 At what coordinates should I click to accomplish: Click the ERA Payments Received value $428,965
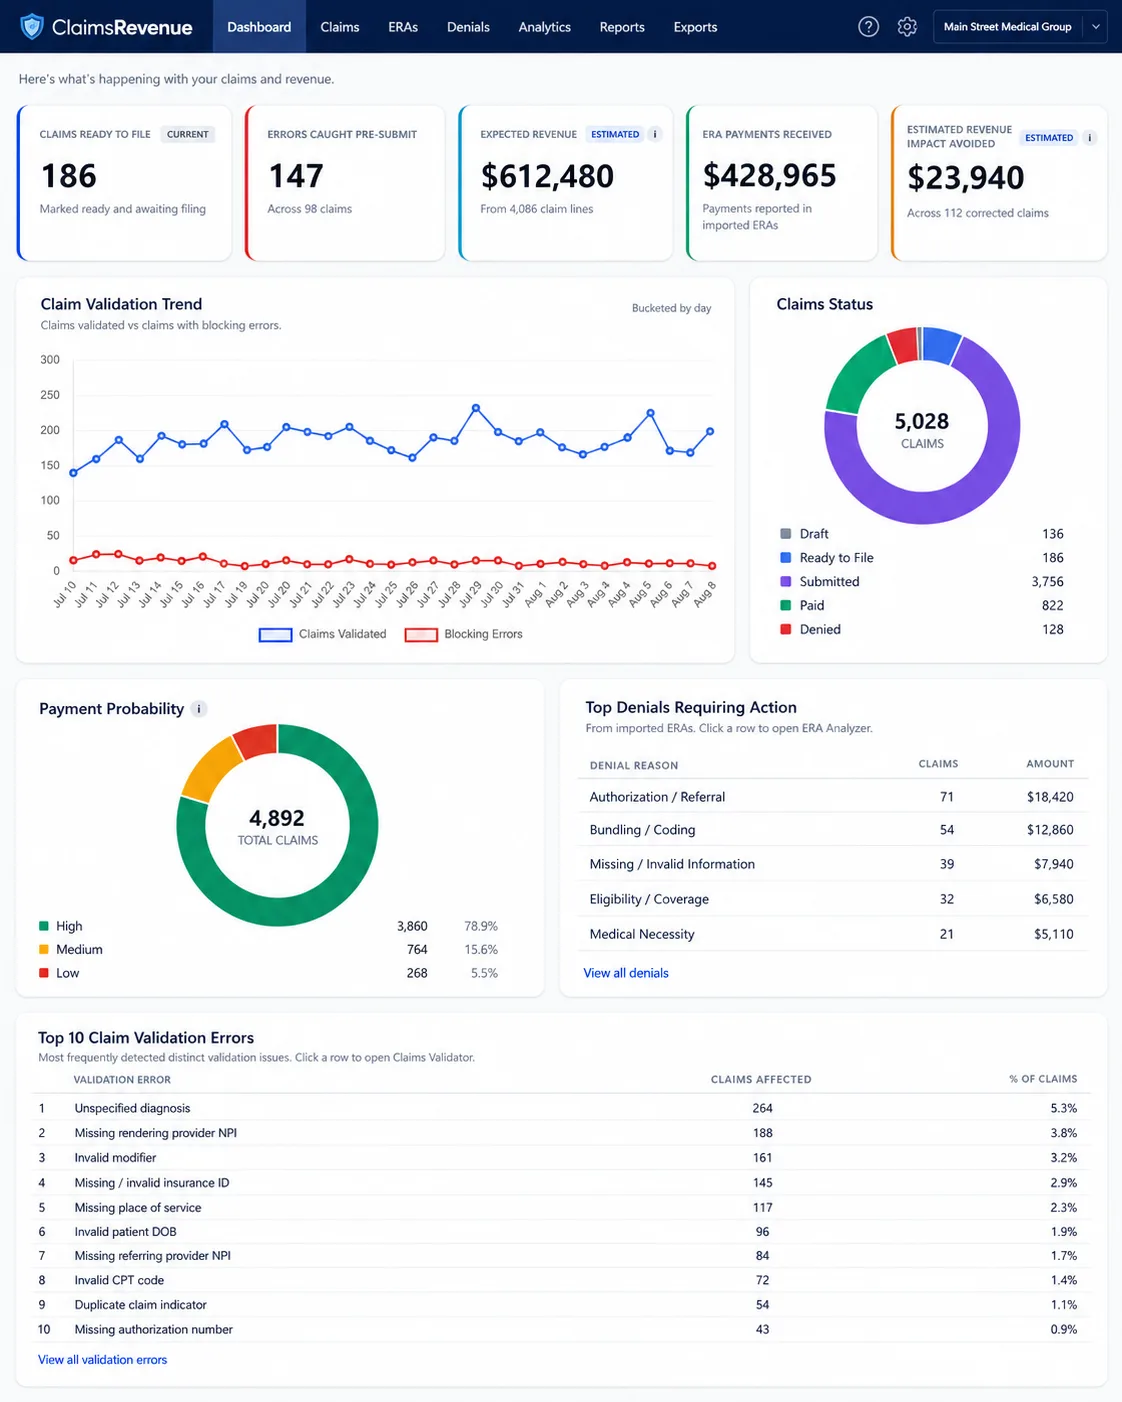770,176
